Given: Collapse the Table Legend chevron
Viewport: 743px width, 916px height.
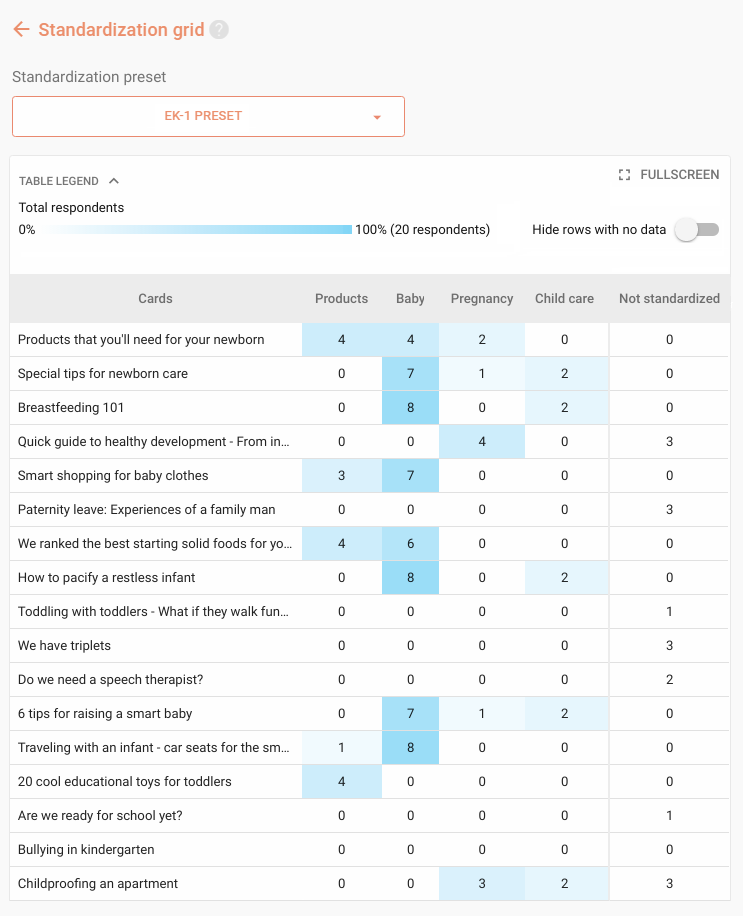Looking at the screenshot, I should (x=114, y=181).
